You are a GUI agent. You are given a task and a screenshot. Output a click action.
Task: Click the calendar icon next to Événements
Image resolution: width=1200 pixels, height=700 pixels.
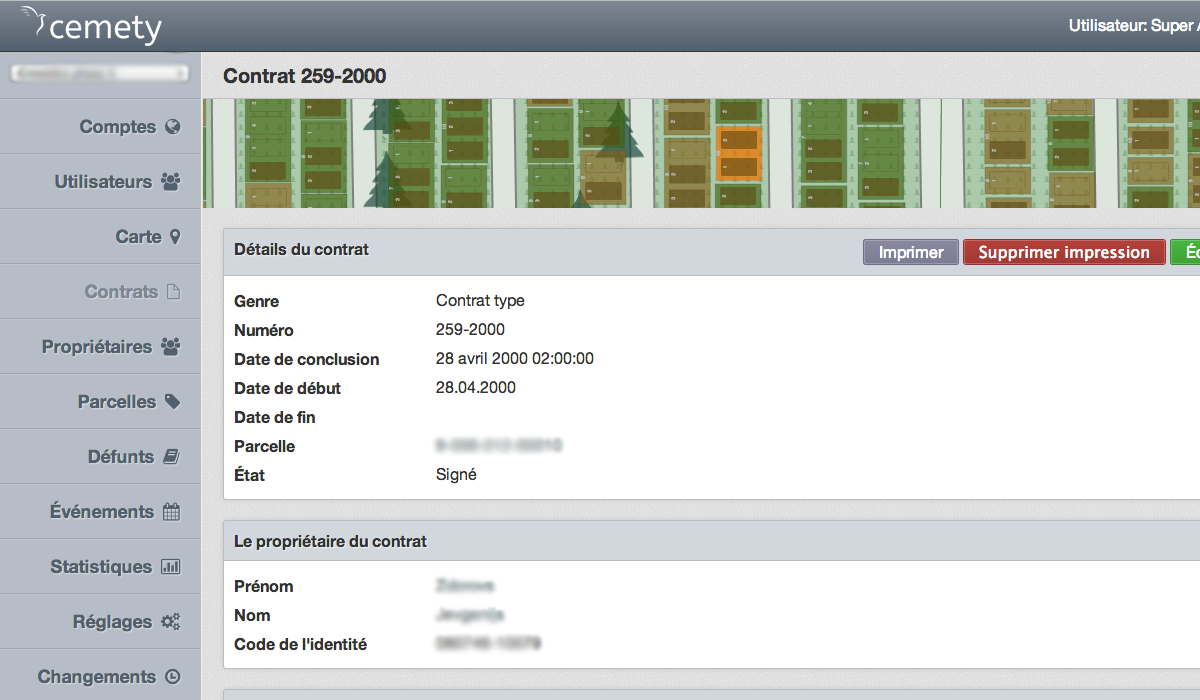coord(171,512)
